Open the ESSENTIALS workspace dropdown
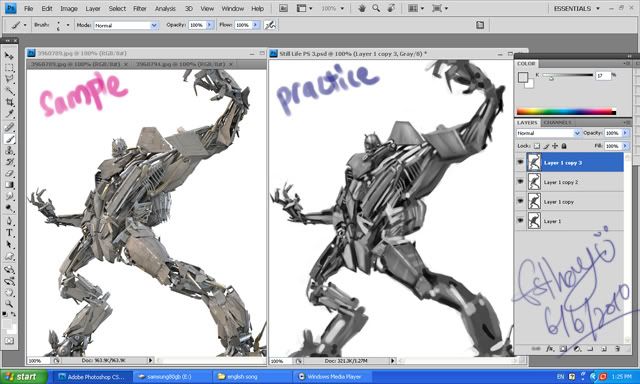 [577, 8]
